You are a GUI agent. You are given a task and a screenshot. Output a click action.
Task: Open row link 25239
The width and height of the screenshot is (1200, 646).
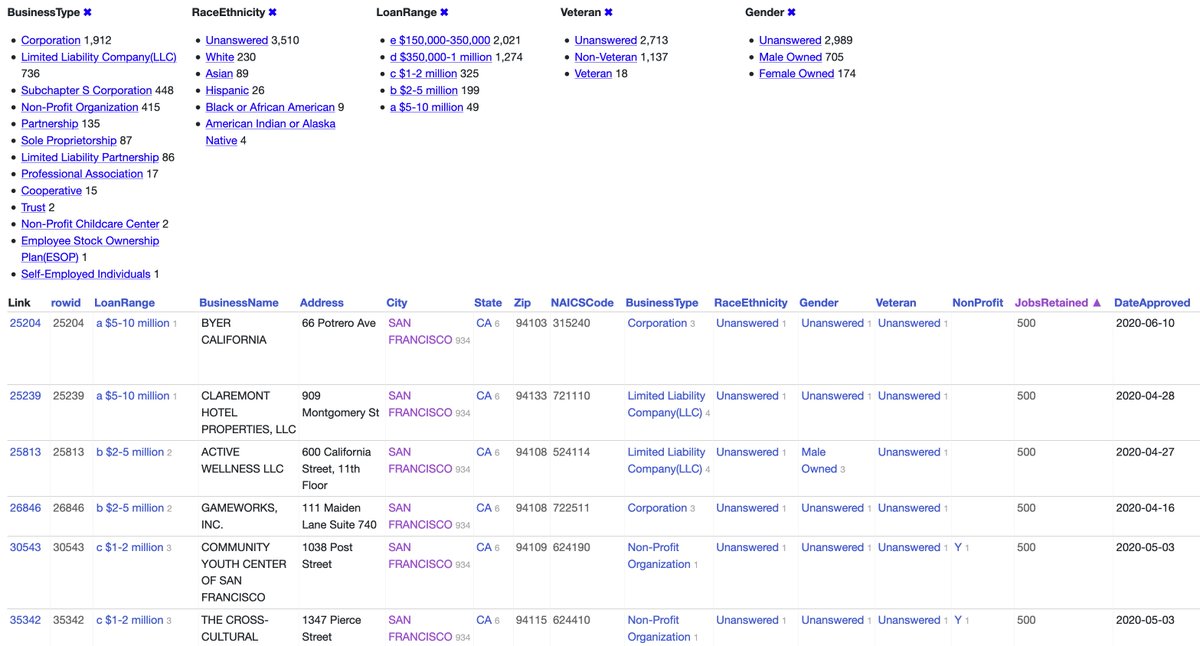pyautogui.click(x=25, y=396)
